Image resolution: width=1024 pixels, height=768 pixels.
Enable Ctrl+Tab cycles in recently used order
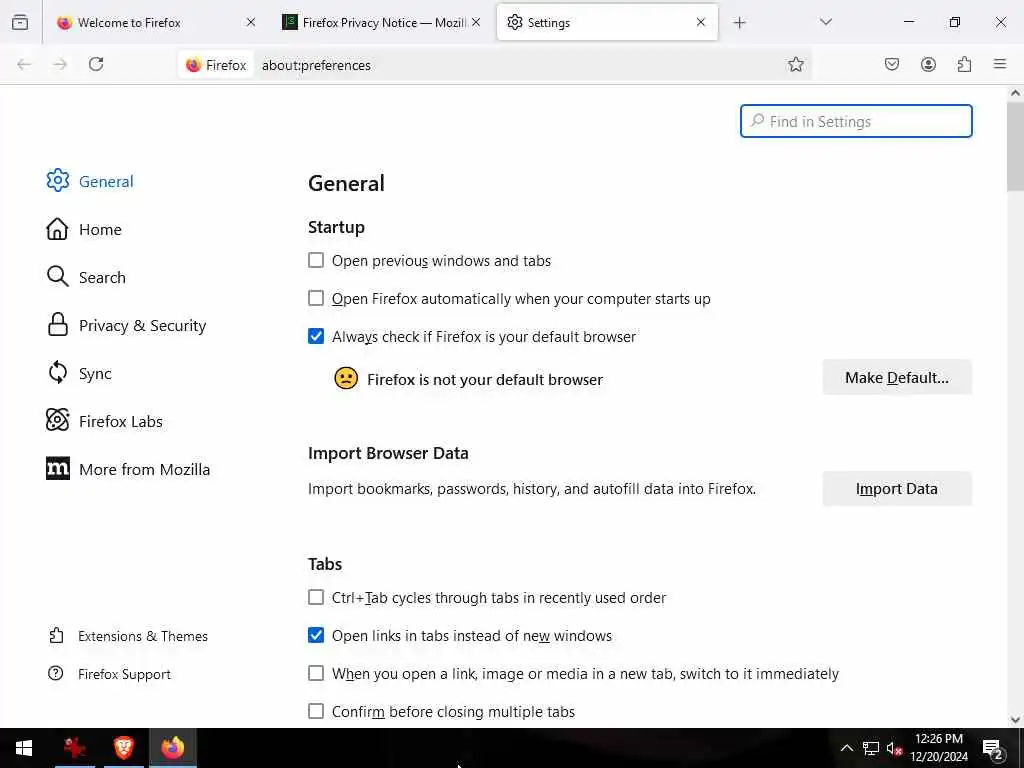click(x=316, y=598)
